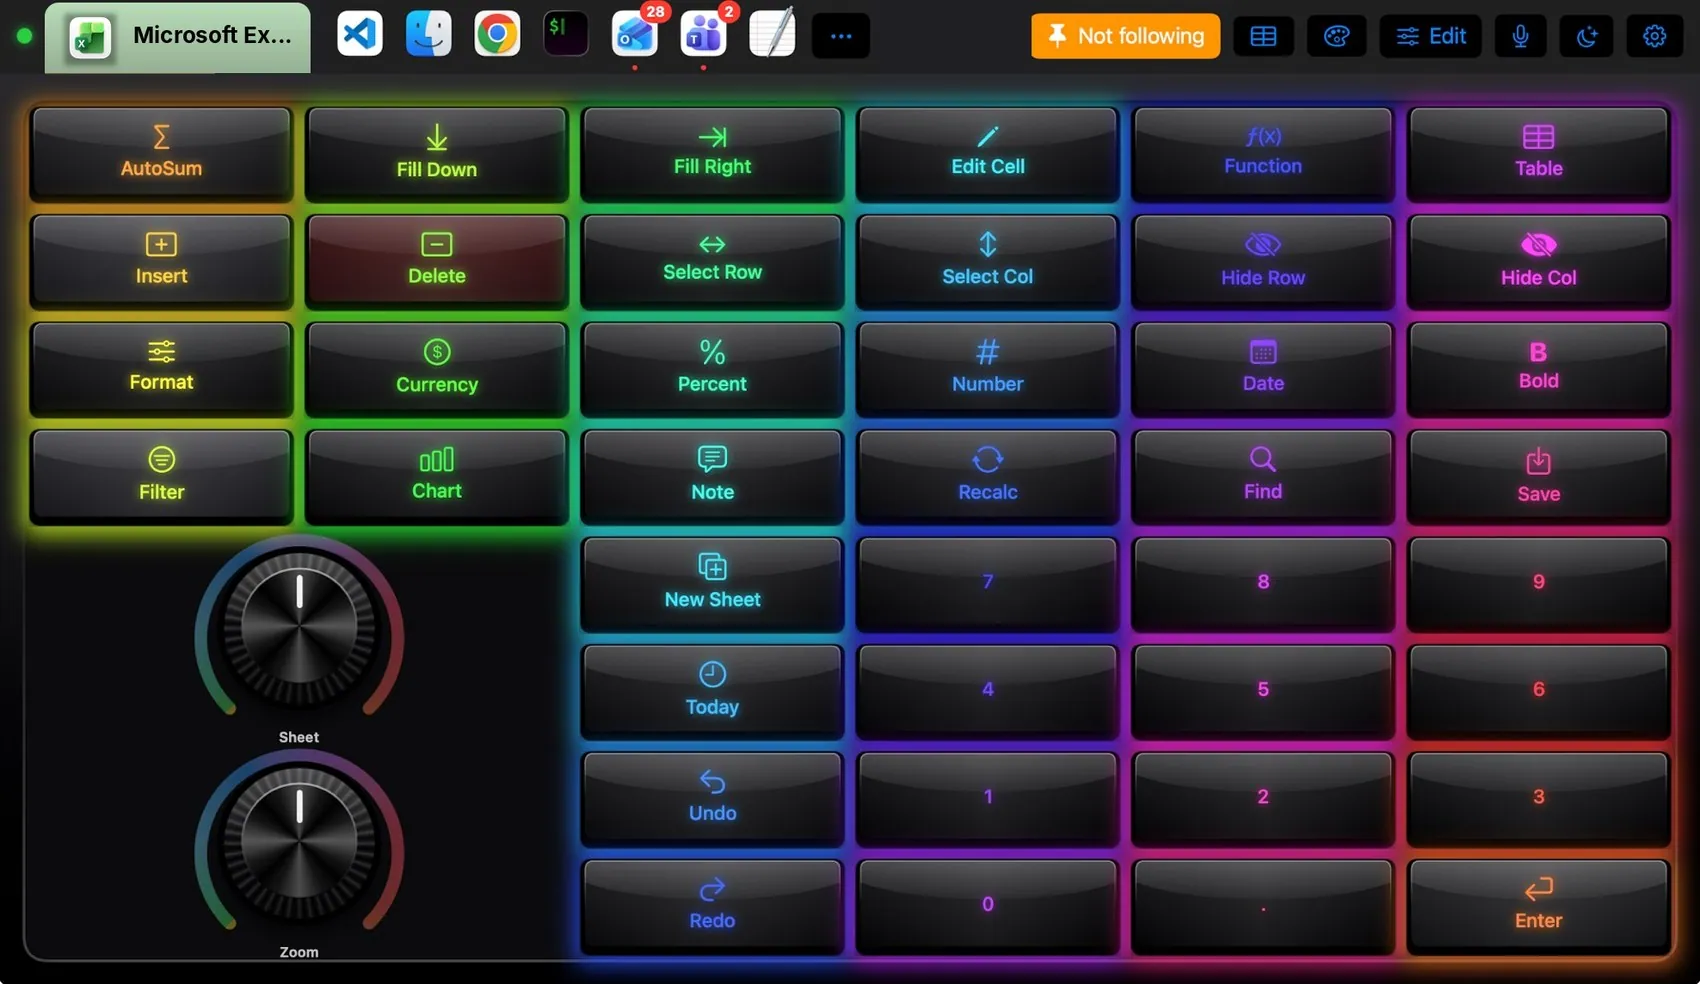Expand the three-dots more apps button
1700x984 pixels.
(x=841, y=36)
